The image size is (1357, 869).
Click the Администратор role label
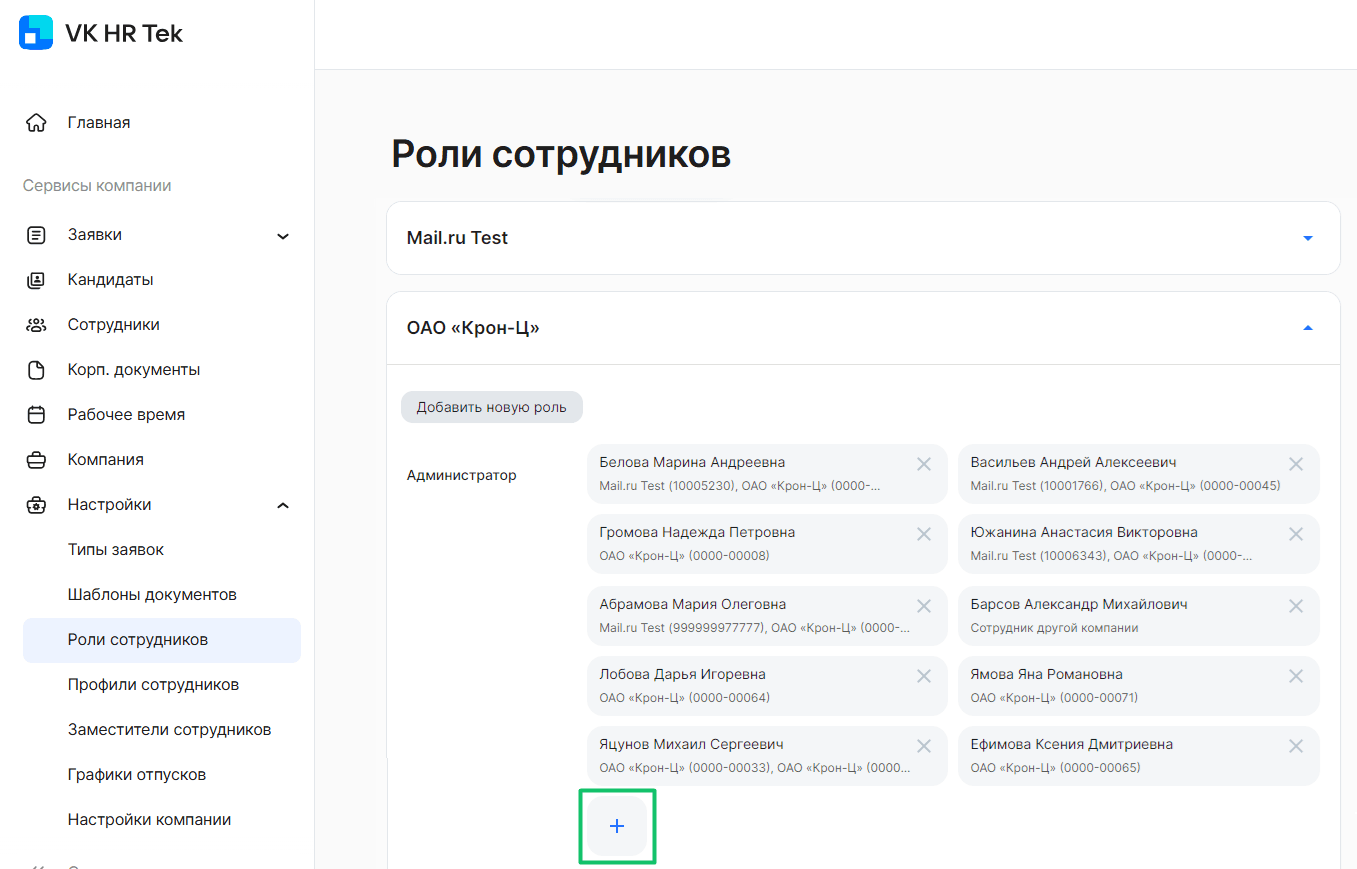[461, 475]
